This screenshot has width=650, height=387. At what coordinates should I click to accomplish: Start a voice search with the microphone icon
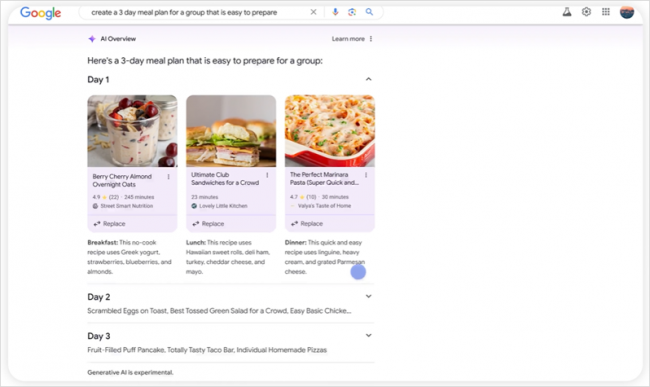335,12
